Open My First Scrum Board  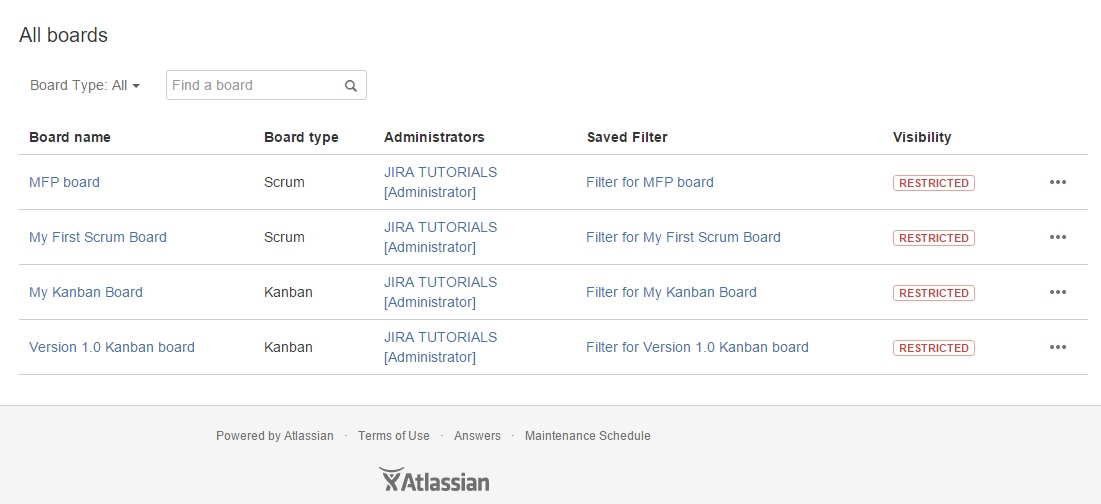(x=98, y=237)
